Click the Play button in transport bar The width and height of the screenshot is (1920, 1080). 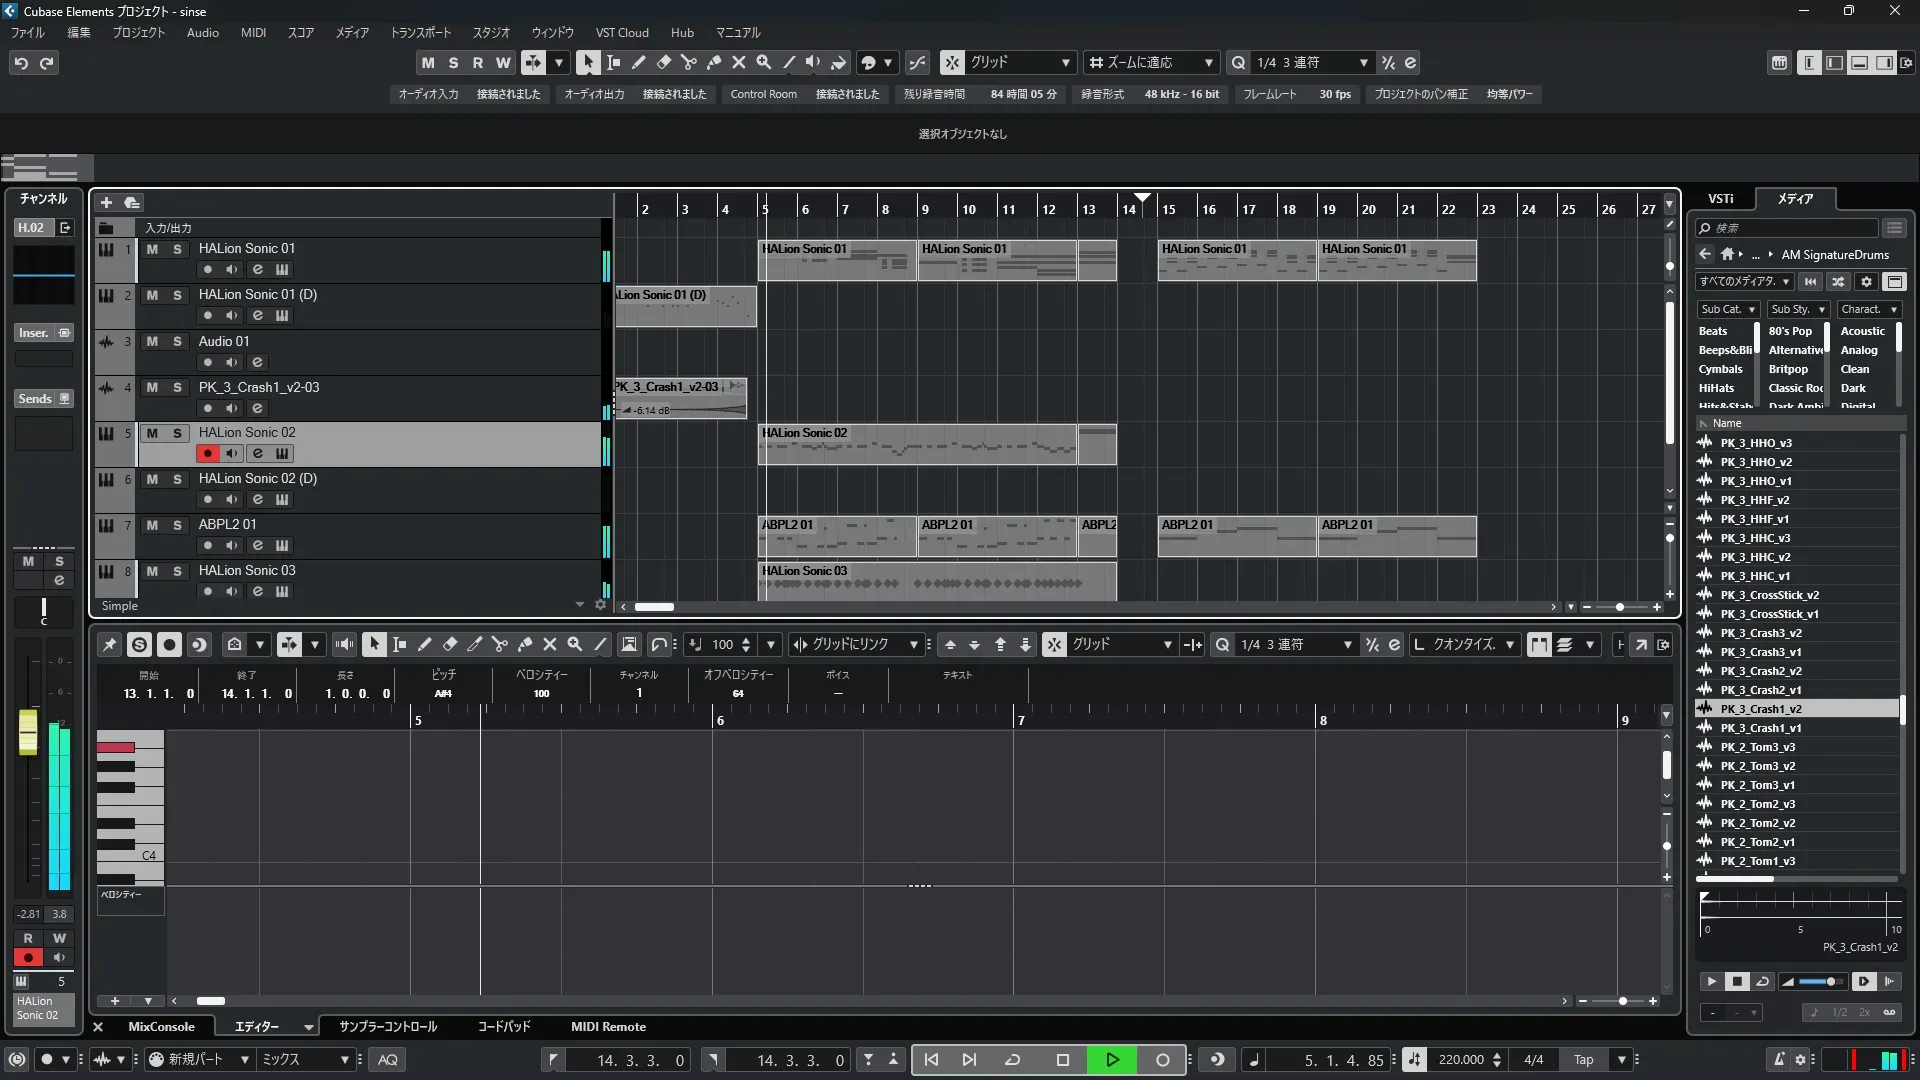[x=1112, y=1060]
